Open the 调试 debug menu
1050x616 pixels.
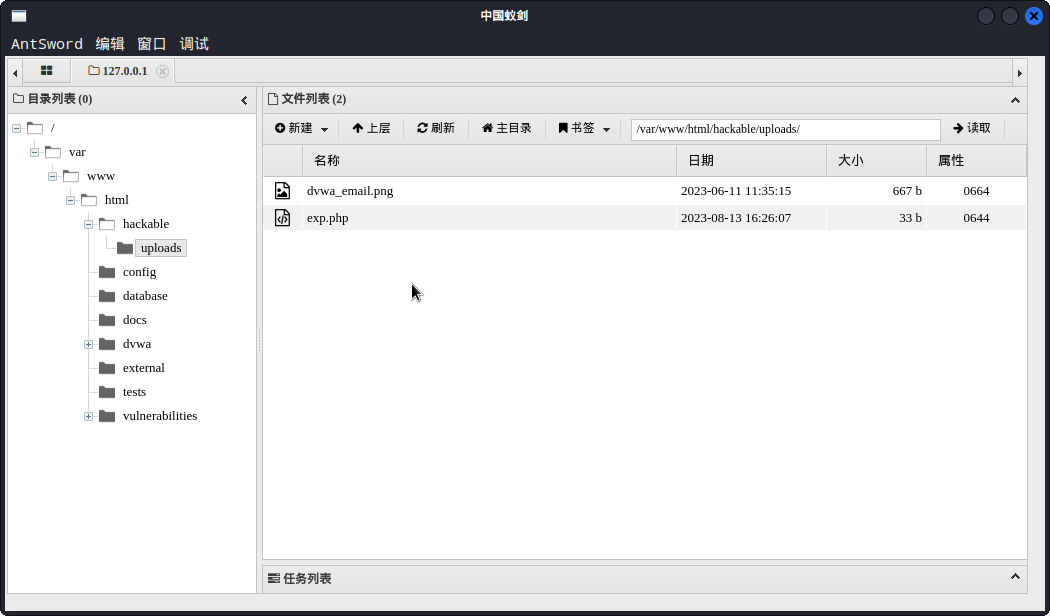click(194, 44)
